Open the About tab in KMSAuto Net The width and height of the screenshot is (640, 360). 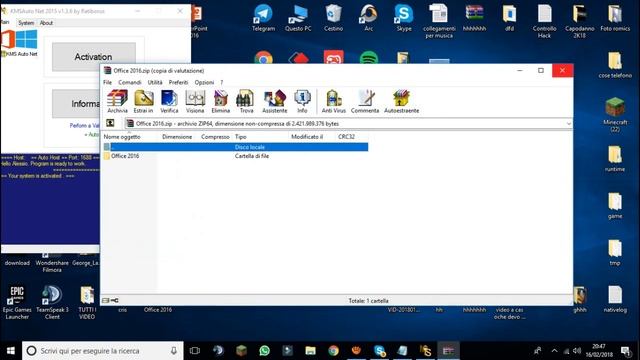46,23
